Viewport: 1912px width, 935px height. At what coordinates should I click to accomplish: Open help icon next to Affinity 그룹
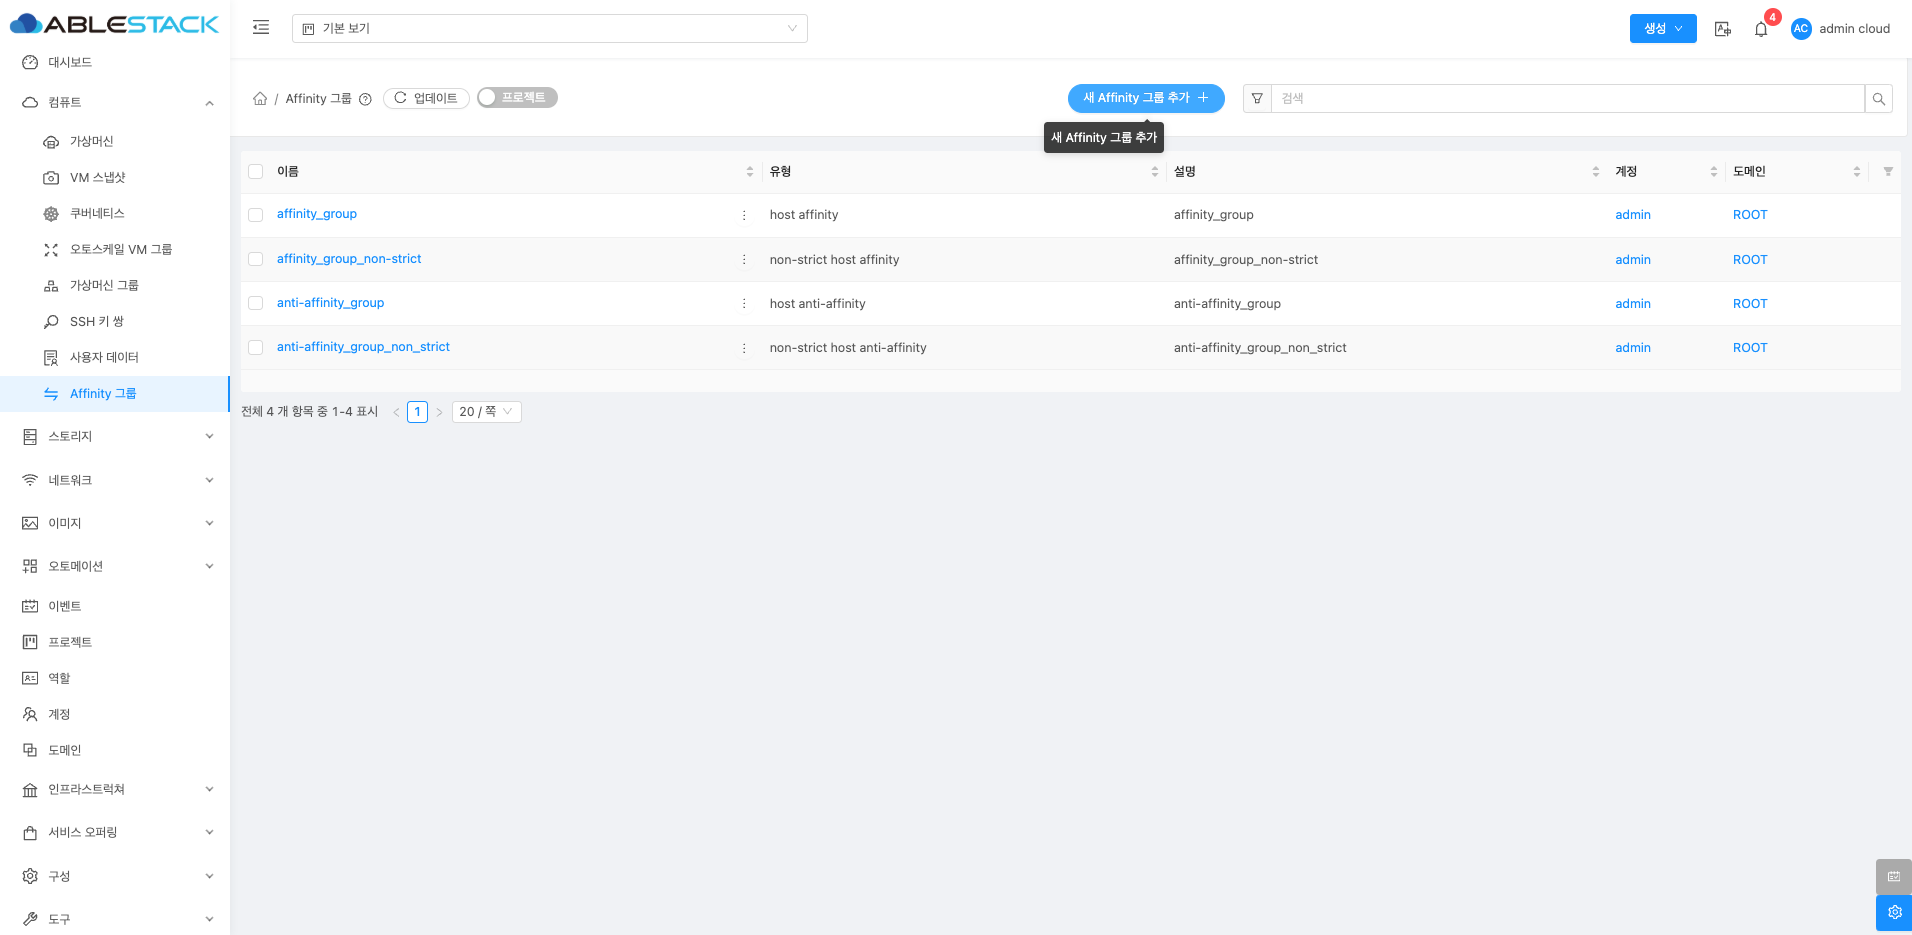(365, 99)
